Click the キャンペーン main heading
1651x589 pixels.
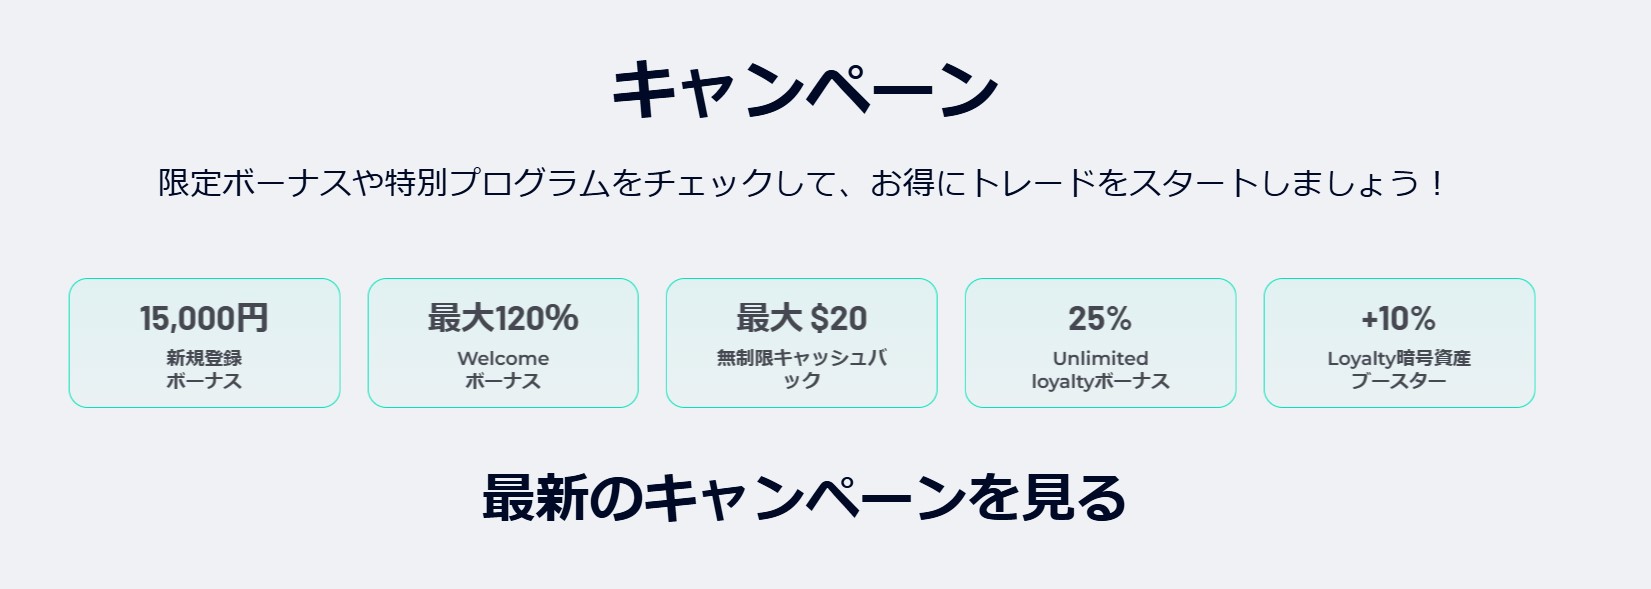click(805, 90)
